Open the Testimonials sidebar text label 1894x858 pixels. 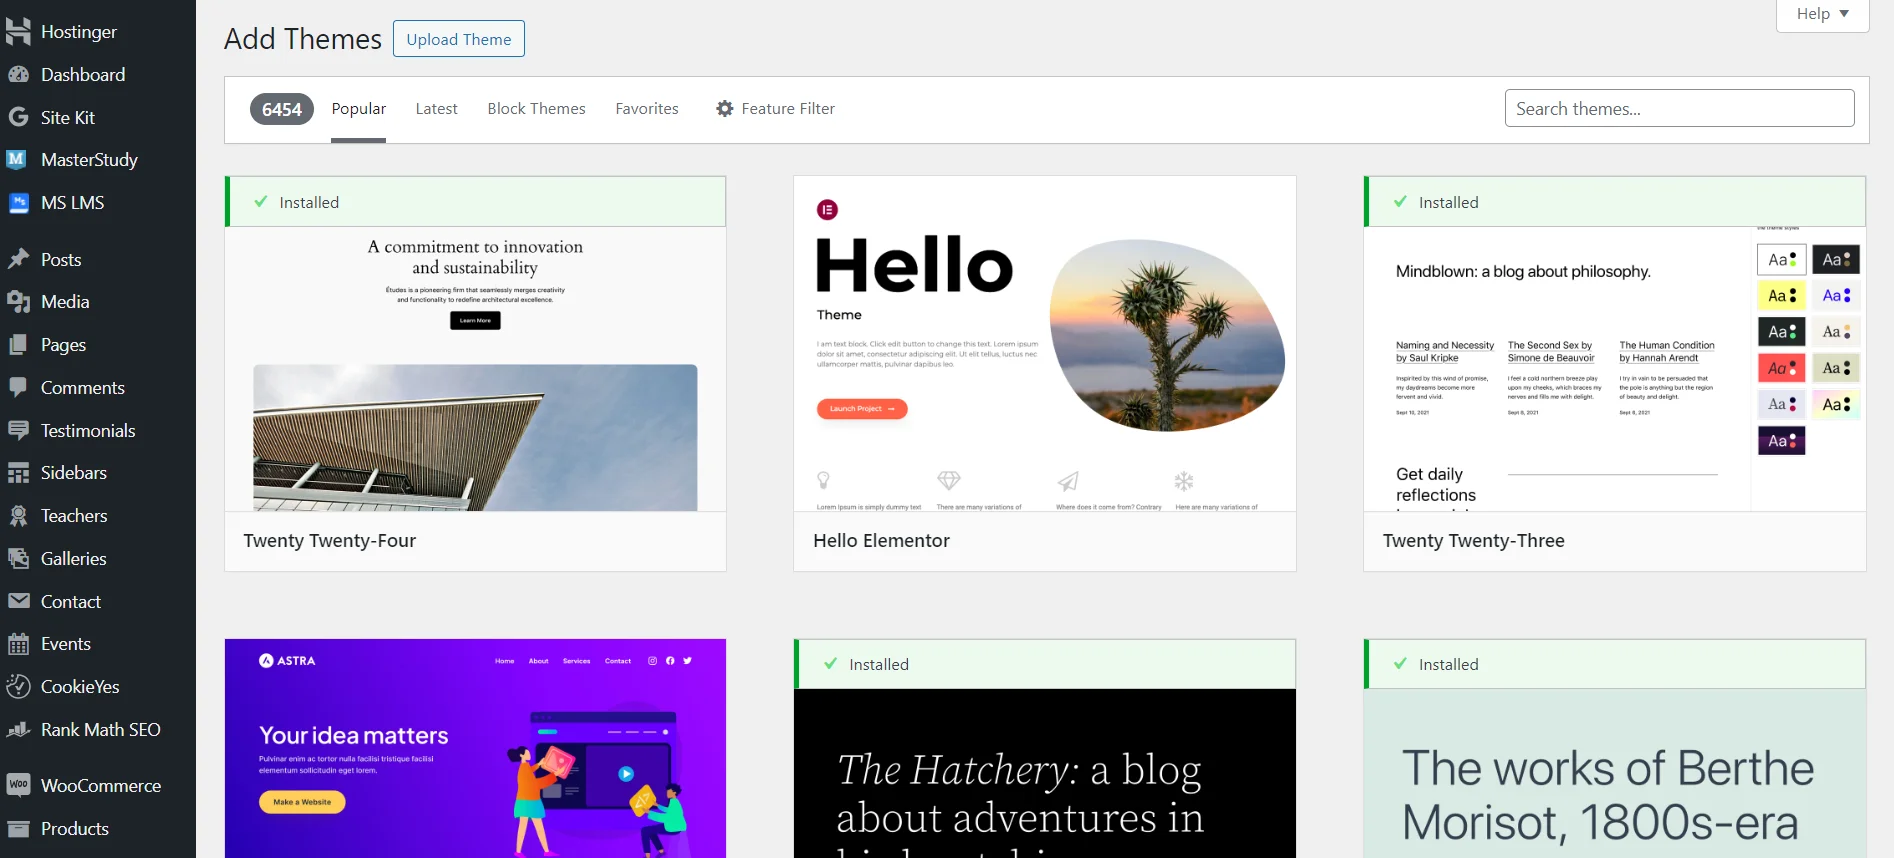pyautogui.click(x=88, y=430)
